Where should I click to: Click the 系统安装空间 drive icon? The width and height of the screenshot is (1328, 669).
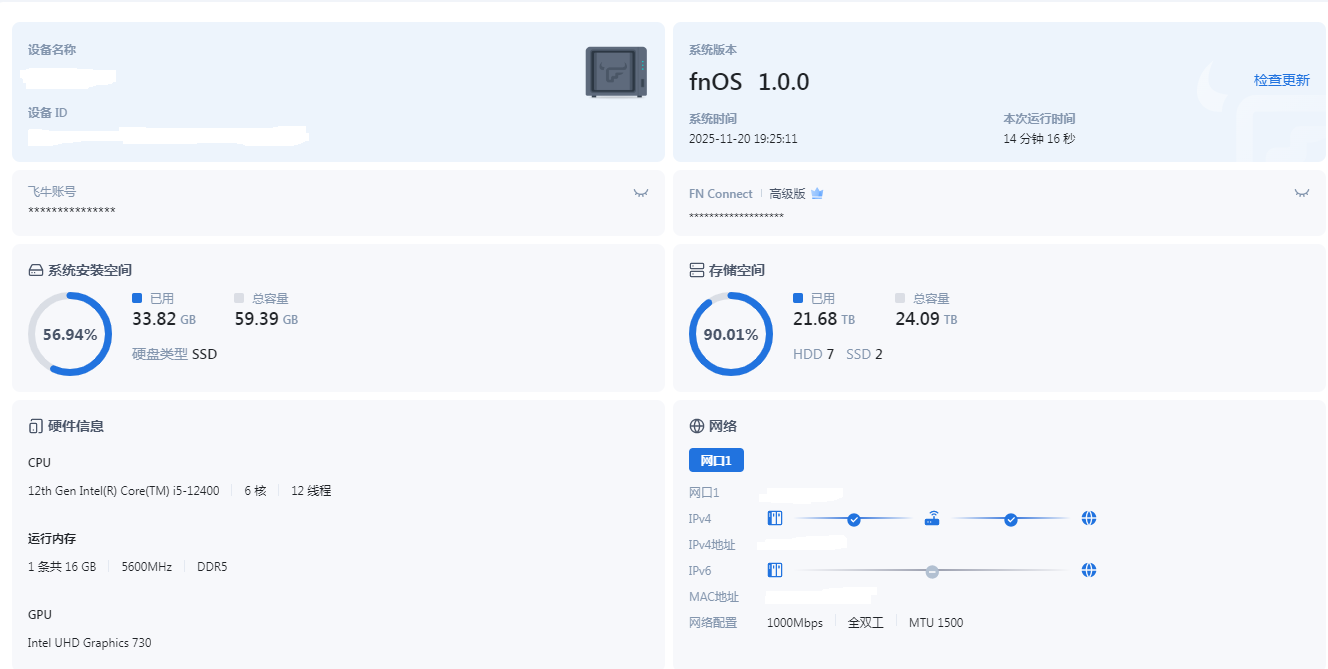(x=36, y=270)
